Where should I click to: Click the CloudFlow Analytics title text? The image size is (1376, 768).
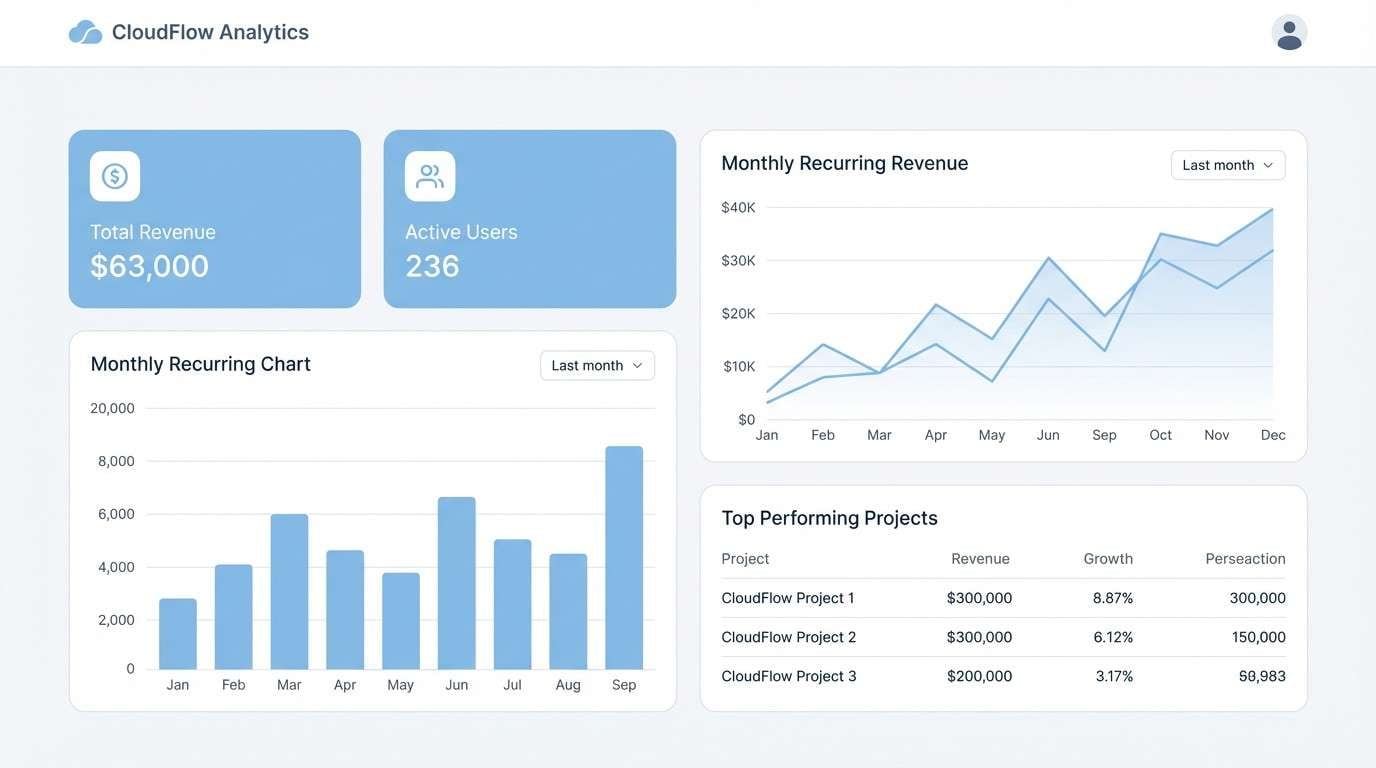(x=209, y=30)
